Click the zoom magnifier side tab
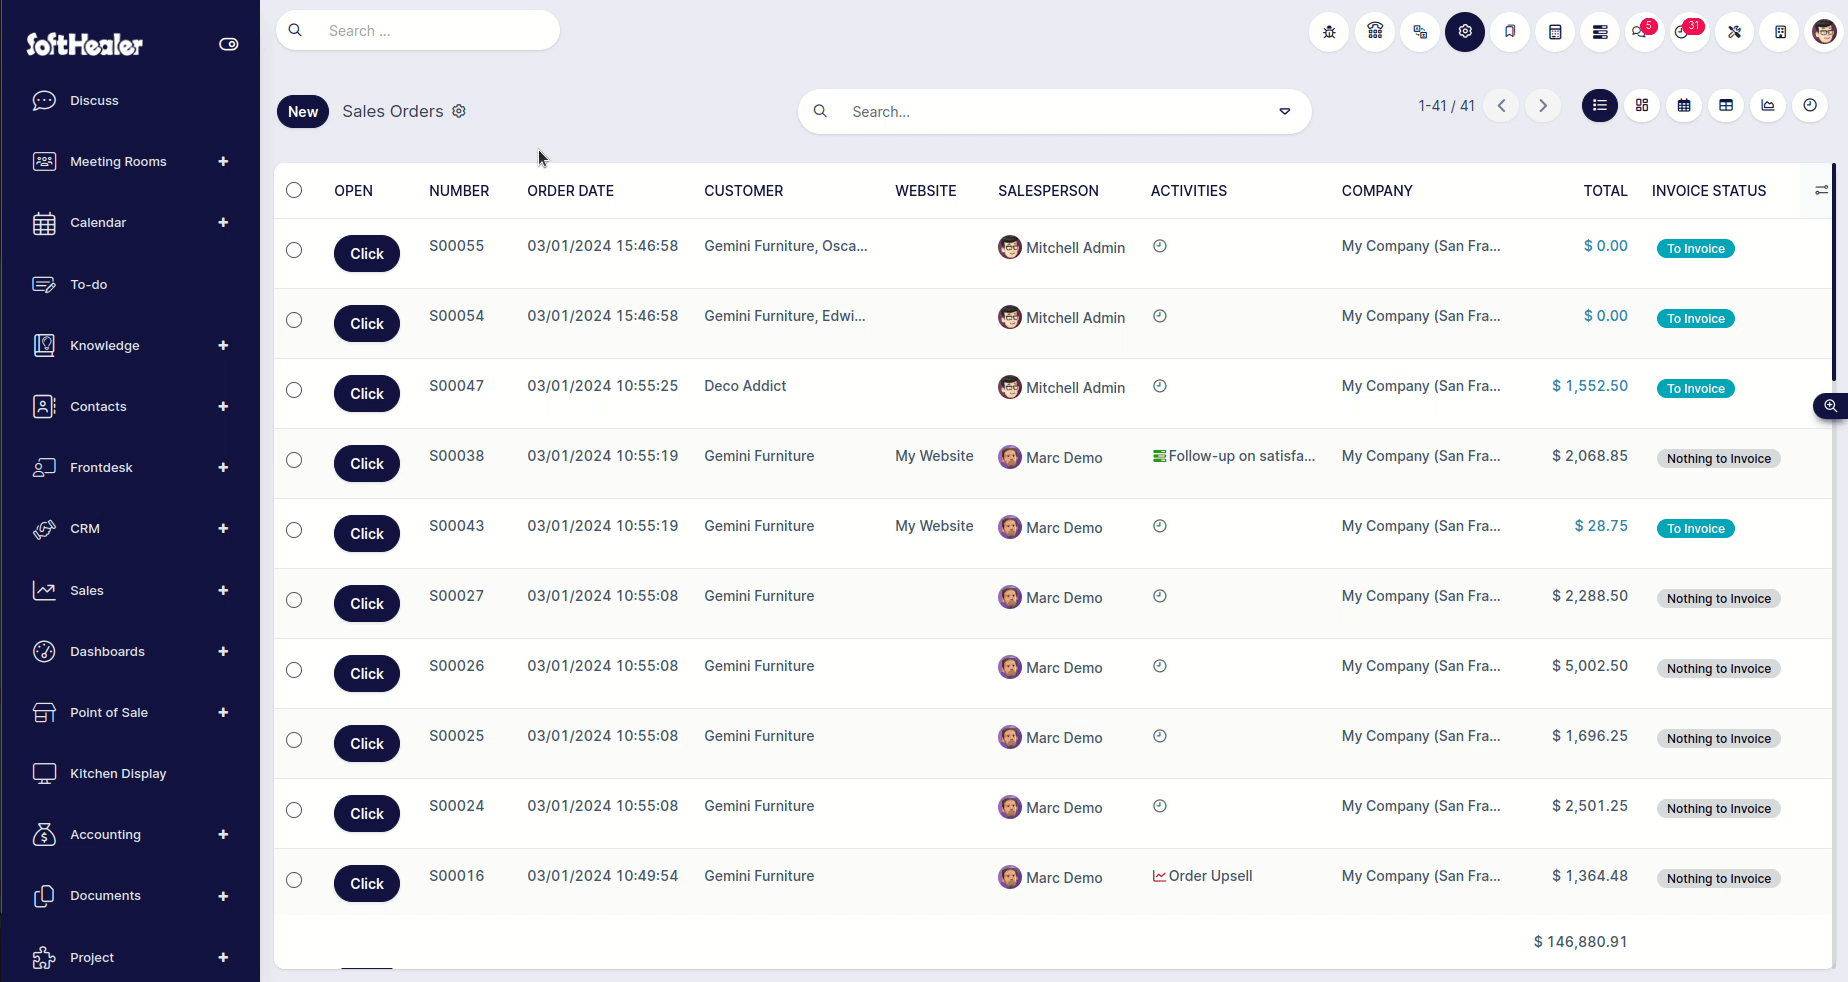Screen dimensions: 1848x982 click(x=1830, y=406)
